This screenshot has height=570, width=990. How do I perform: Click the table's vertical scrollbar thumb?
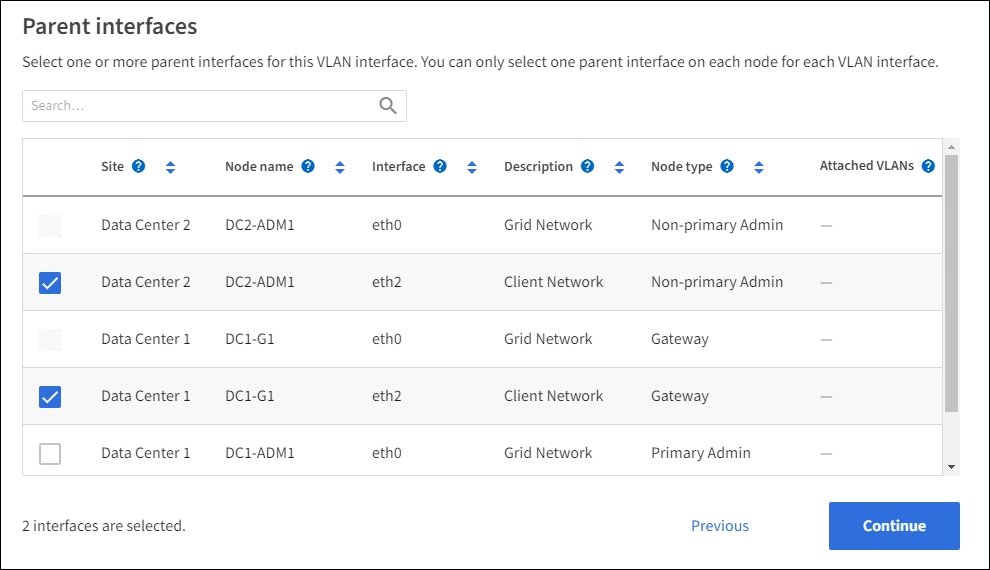[951, 283]
